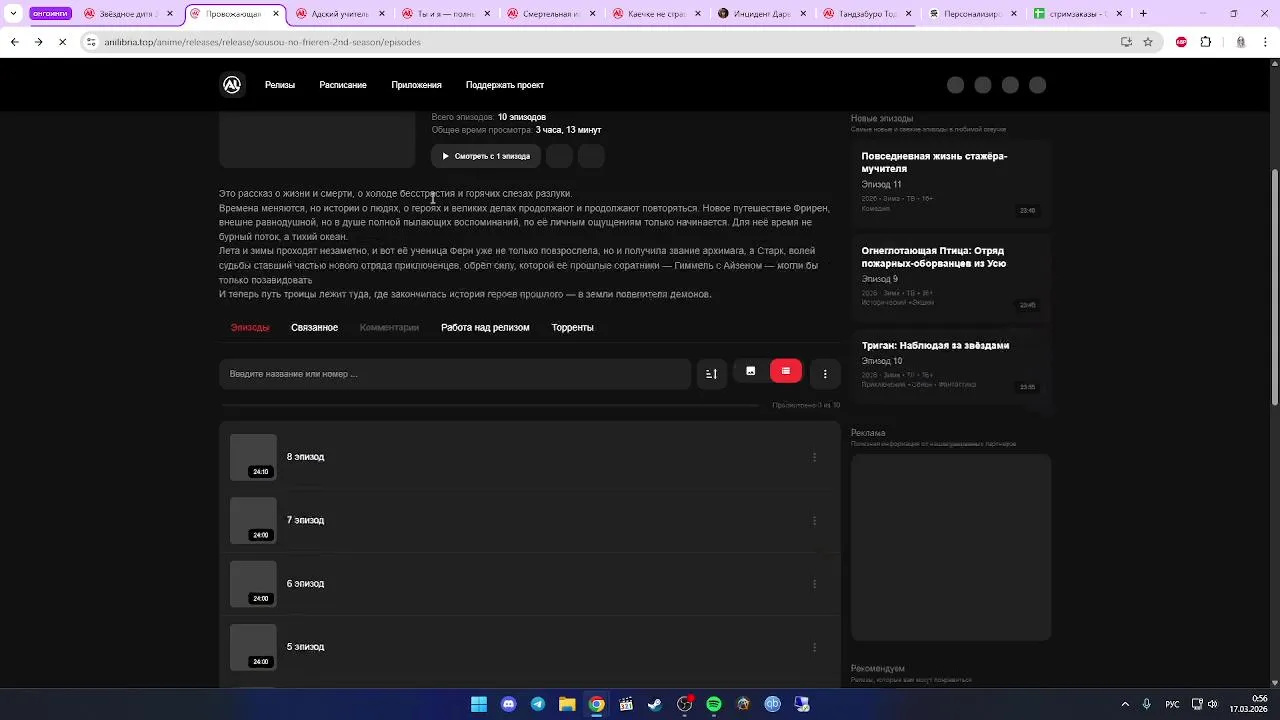Select the red list view button
The width and height of the screenshot is (1280, 720).
786,371
